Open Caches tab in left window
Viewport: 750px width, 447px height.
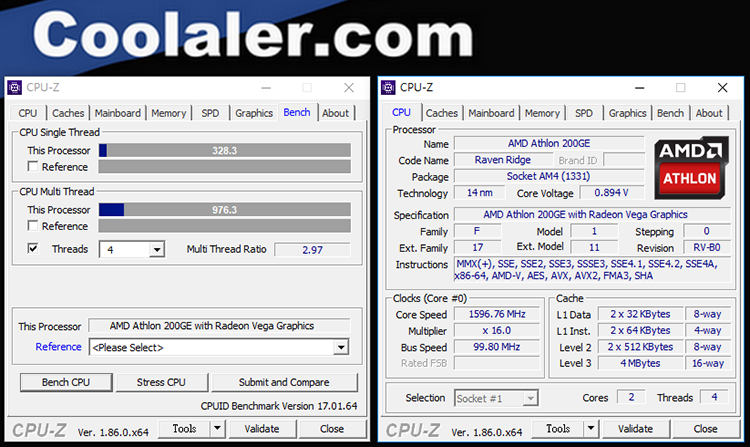tap(68, 113)
